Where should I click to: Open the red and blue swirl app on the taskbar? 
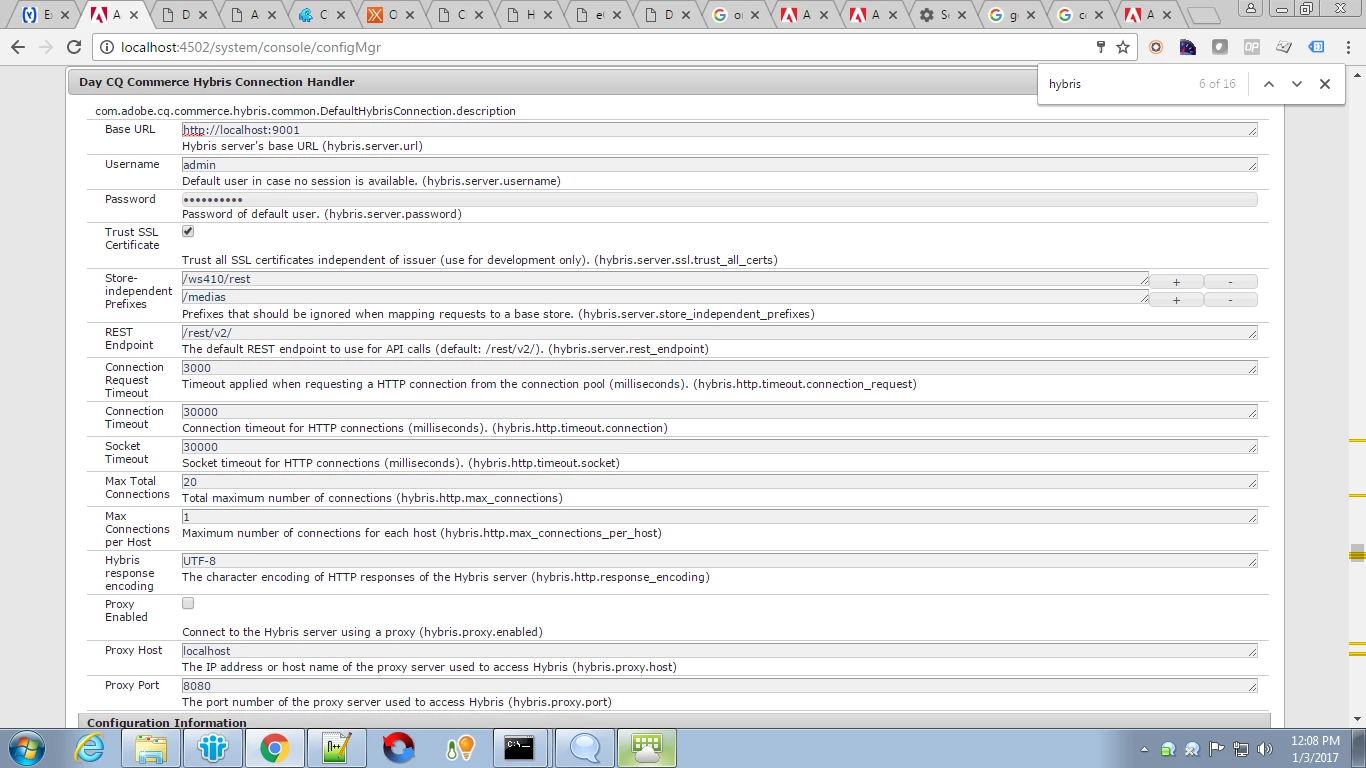click(399, 748)
